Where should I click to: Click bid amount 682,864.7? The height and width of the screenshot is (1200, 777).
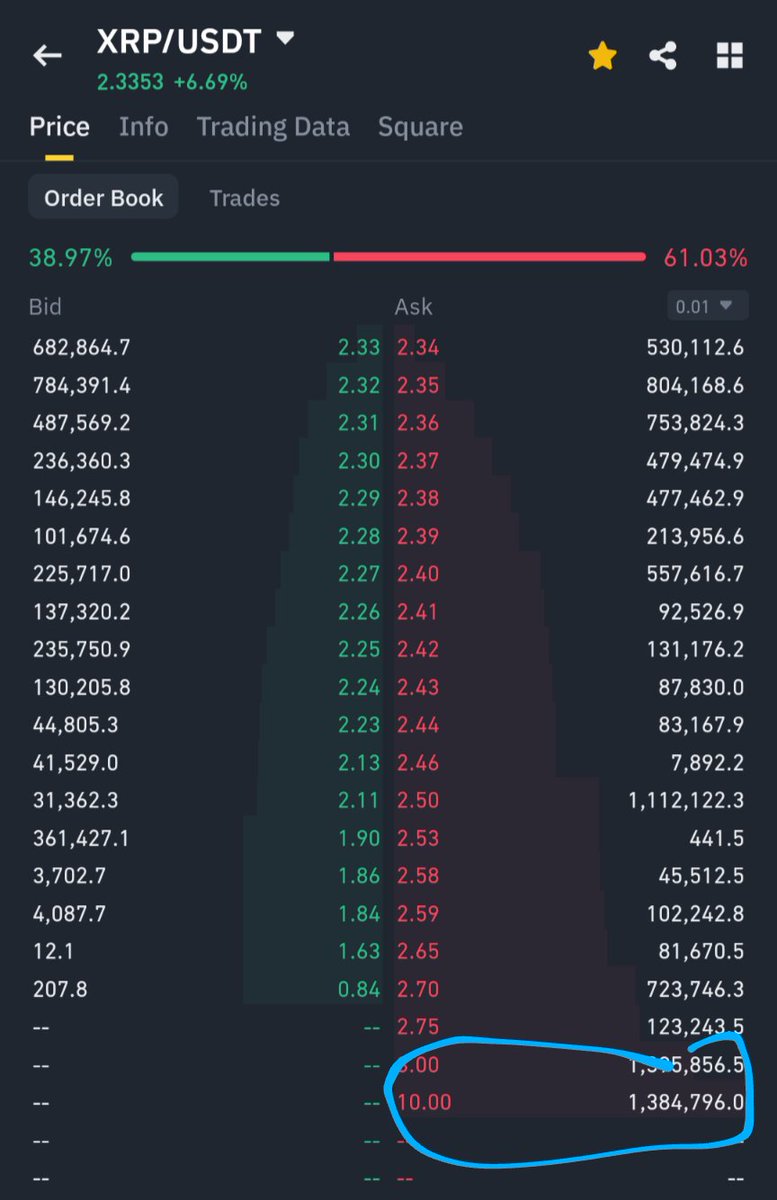point(81,348)
